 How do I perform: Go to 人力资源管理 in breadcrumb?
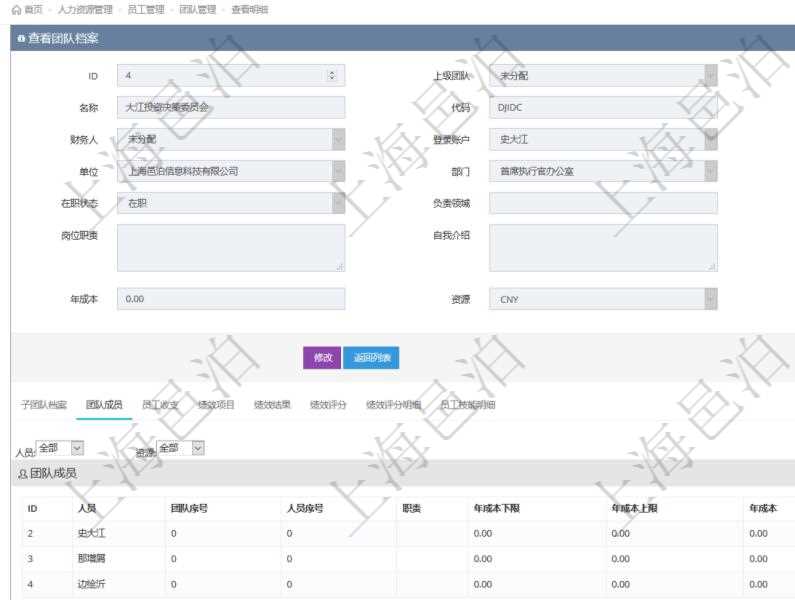click(x=84, y=9)
